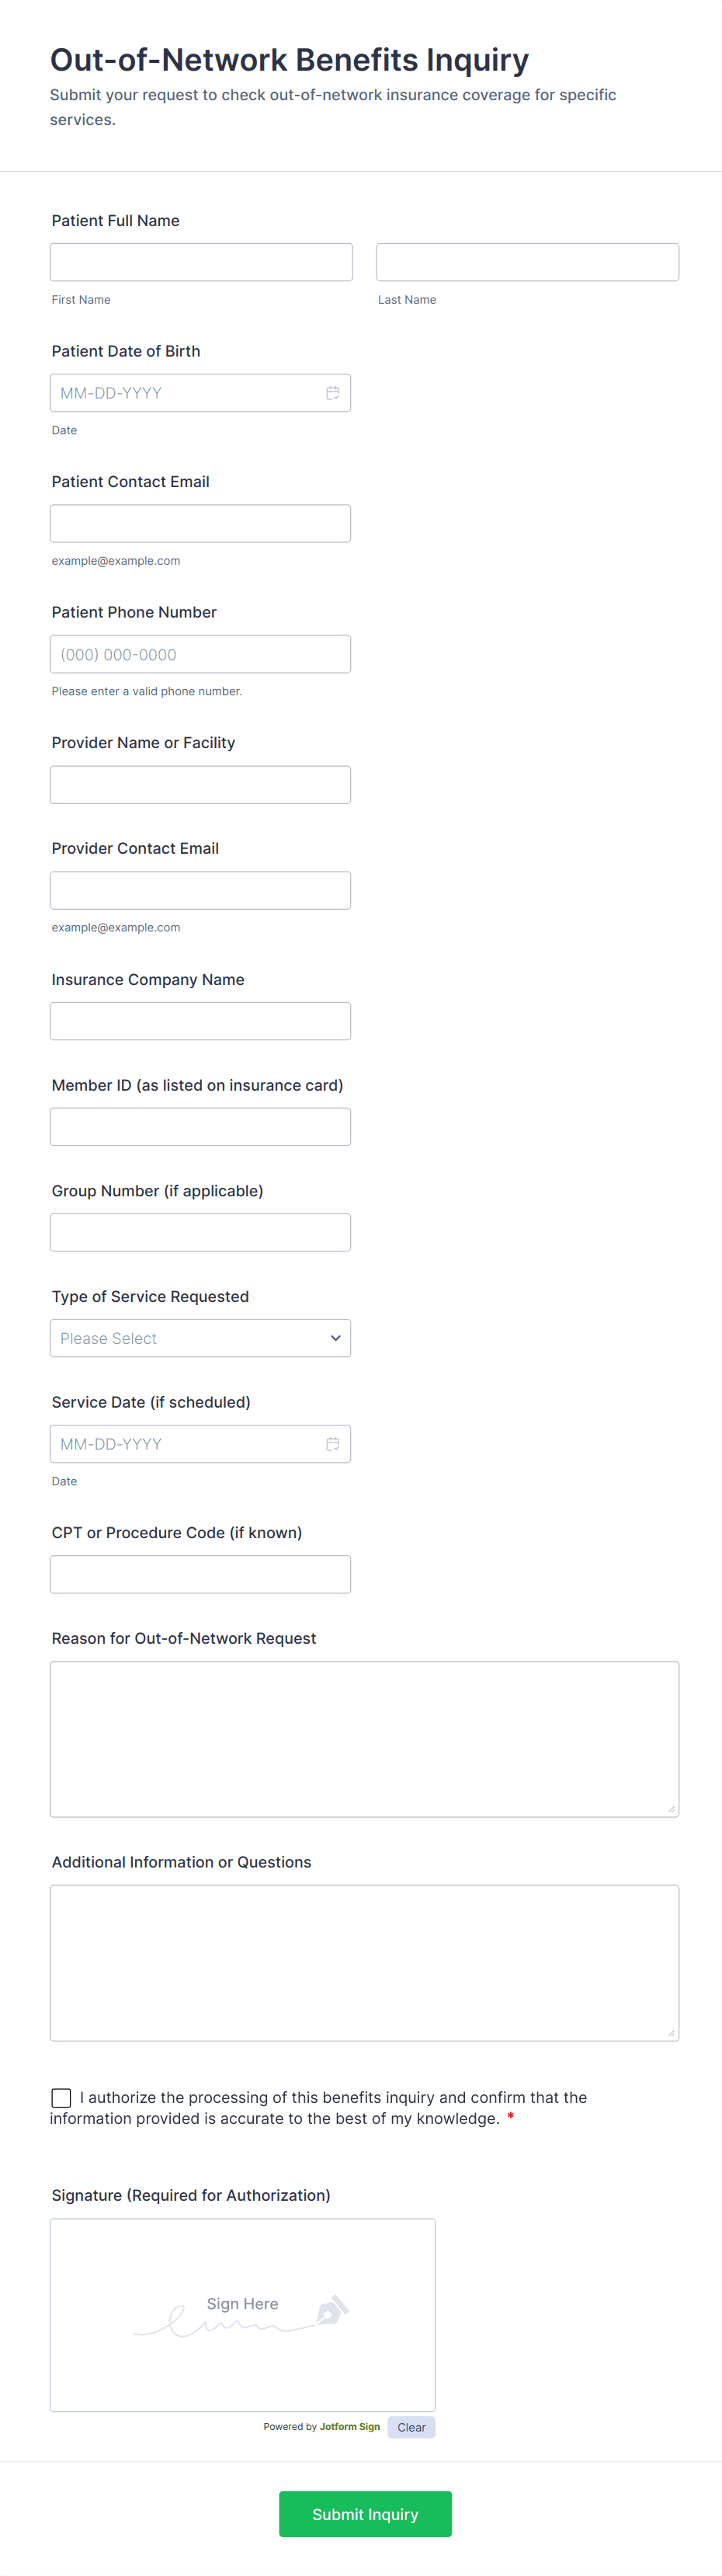Image resolution: width=722 pixels, height=2576 pixels.
Task: Clear the signature field
Action: point(411,2427)
